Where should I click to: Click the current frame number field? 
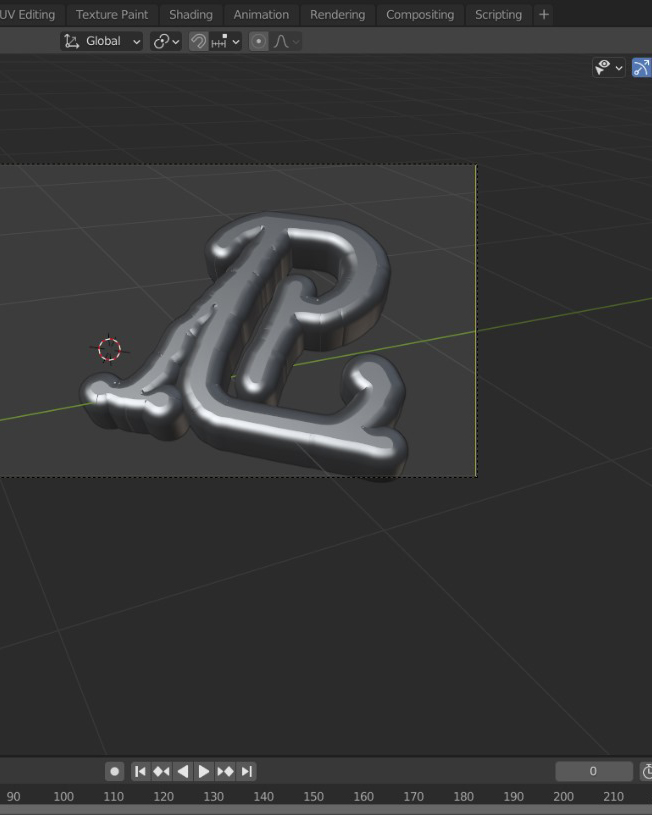[593, 771]
